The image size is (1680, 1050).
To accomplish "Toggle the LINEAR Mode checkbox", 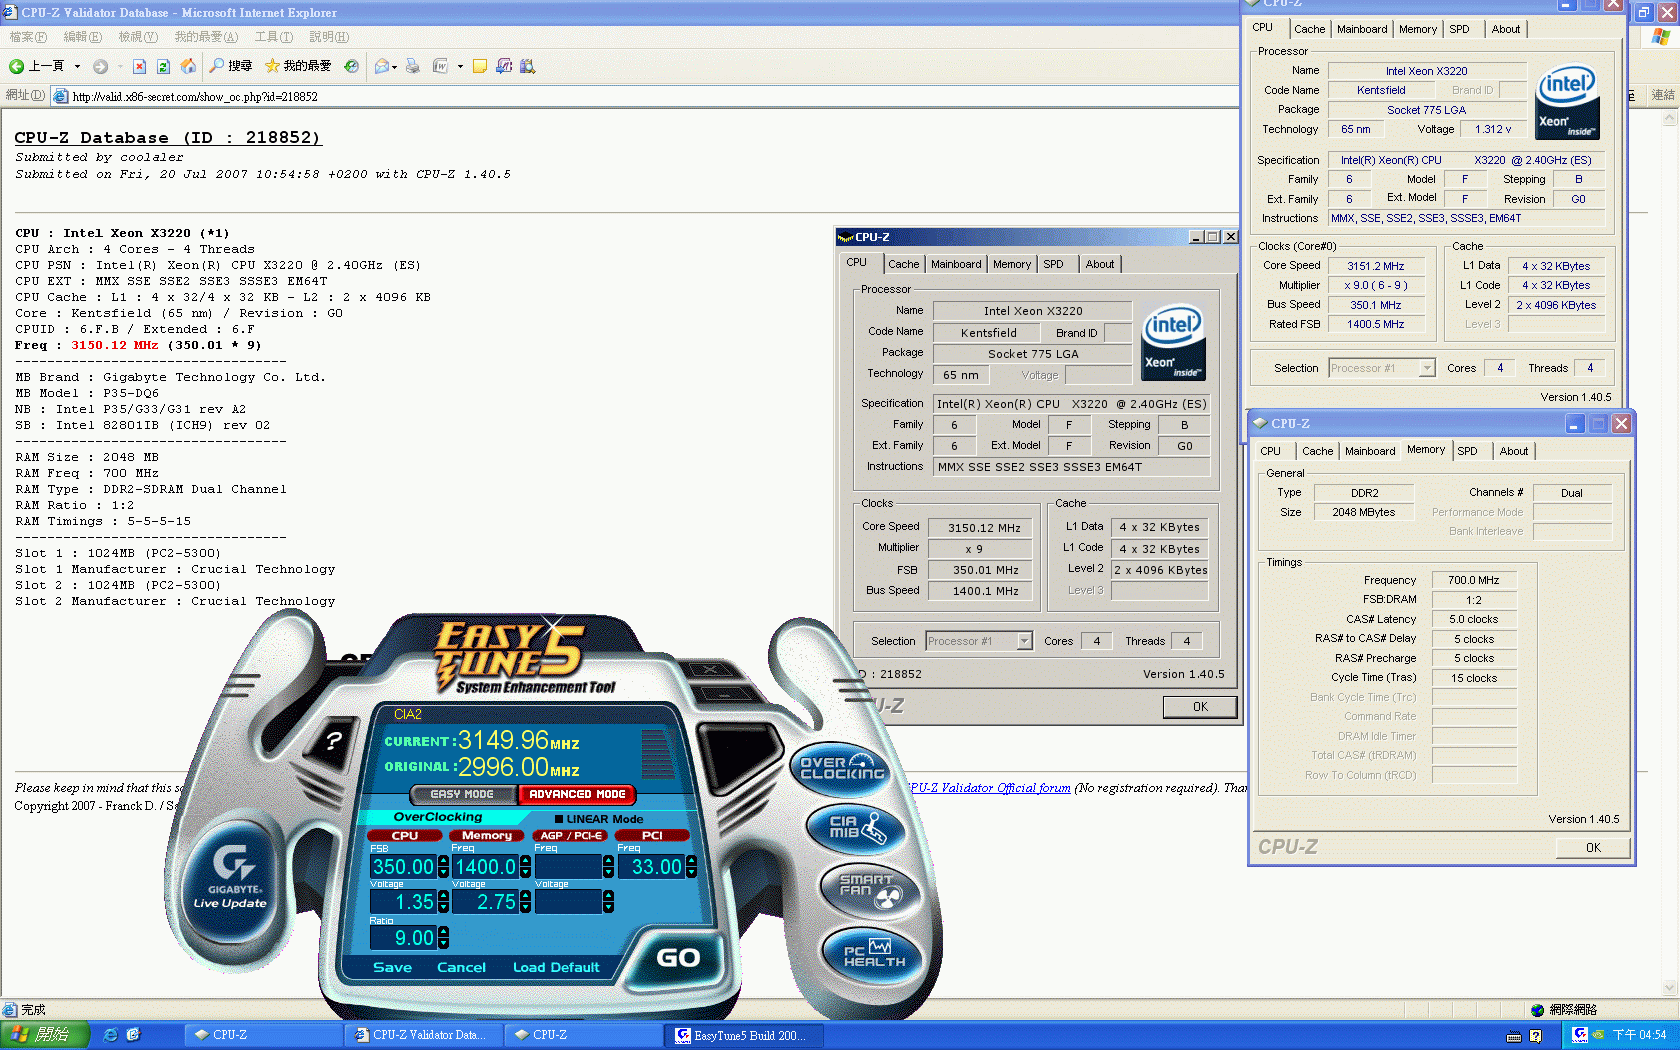I will point(559,819).
